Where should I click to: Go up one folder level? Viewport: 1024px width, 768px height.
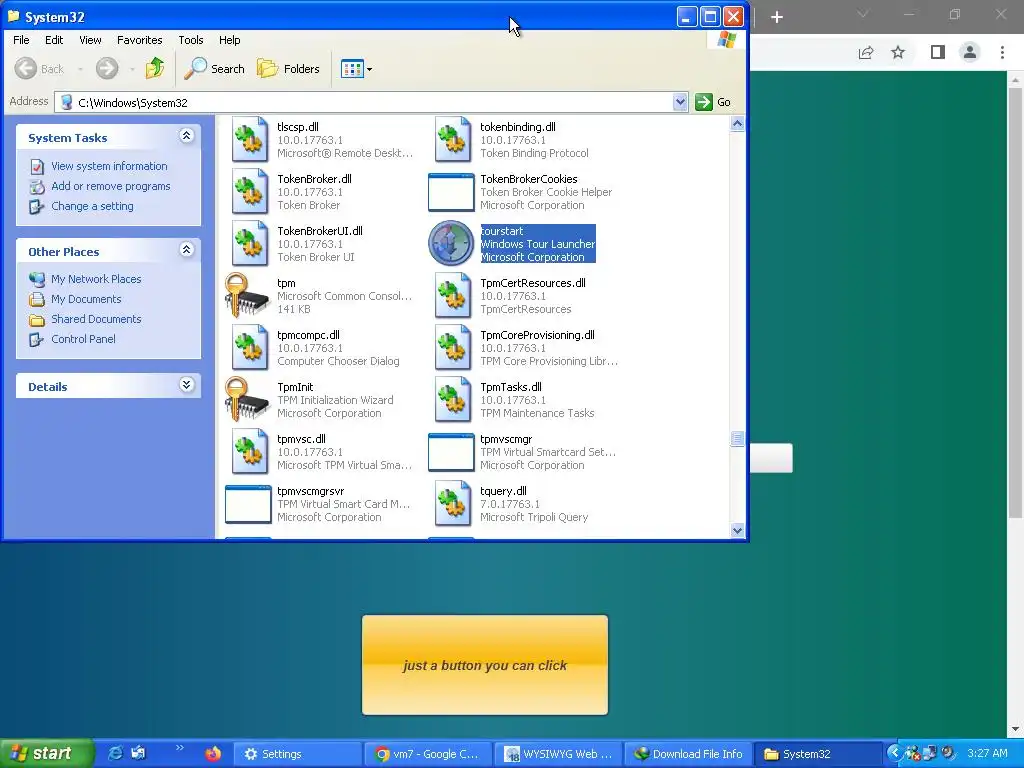point(155,68)
